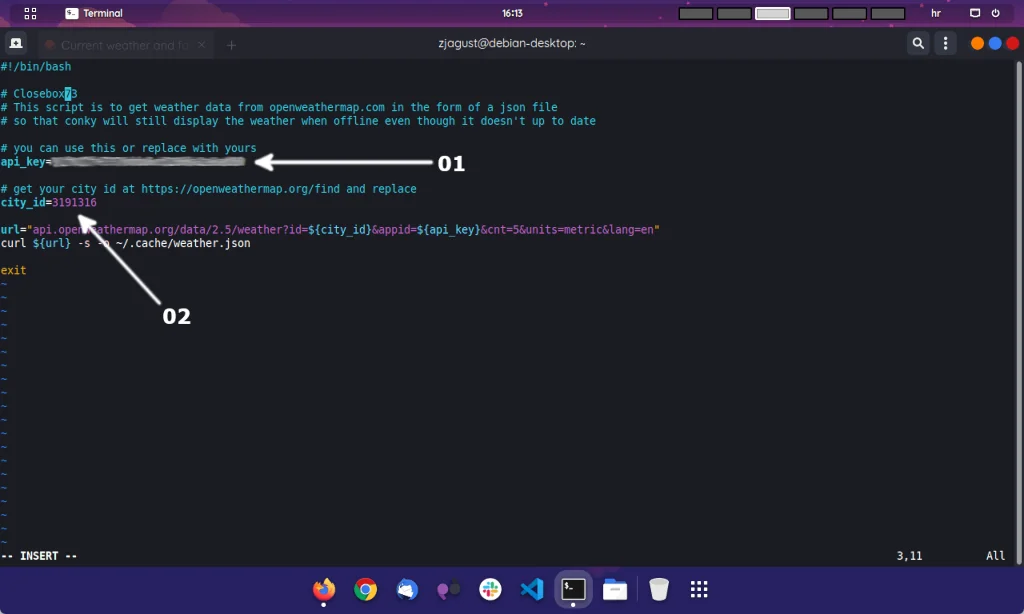Open the three-dot terminal options menu
This screenshot has width=1024, height=614.
point(945,43)
